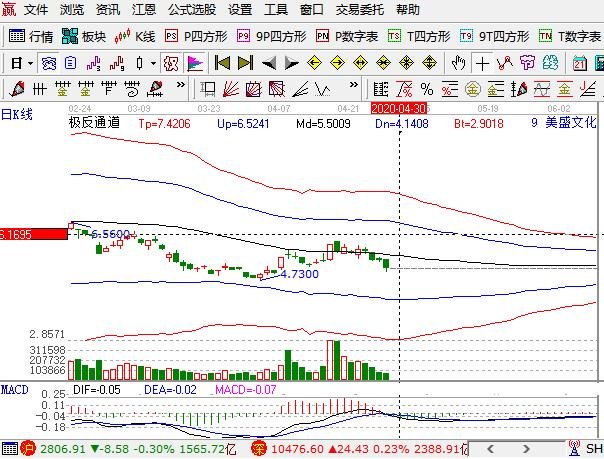Viewport: 604px width, 459px height.
Task: Select the spiral drawing tool
Action: pos(133,89)
